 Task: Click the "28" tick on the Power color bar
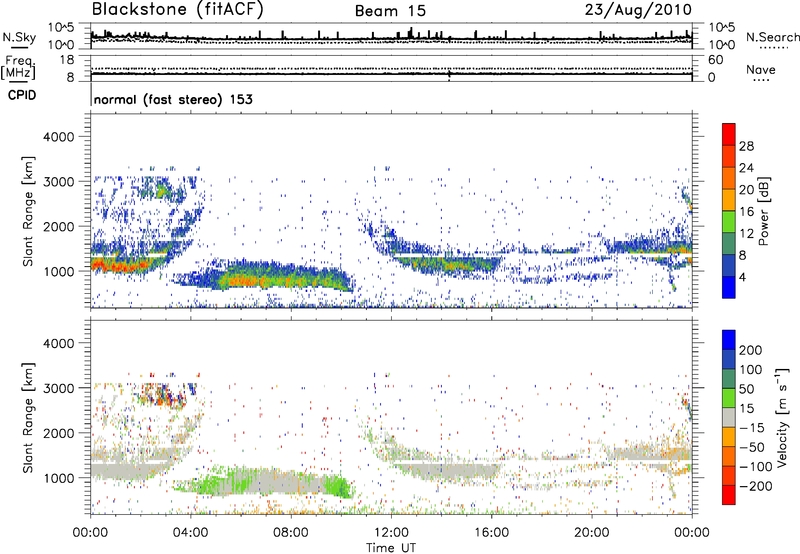coord(746,146)
